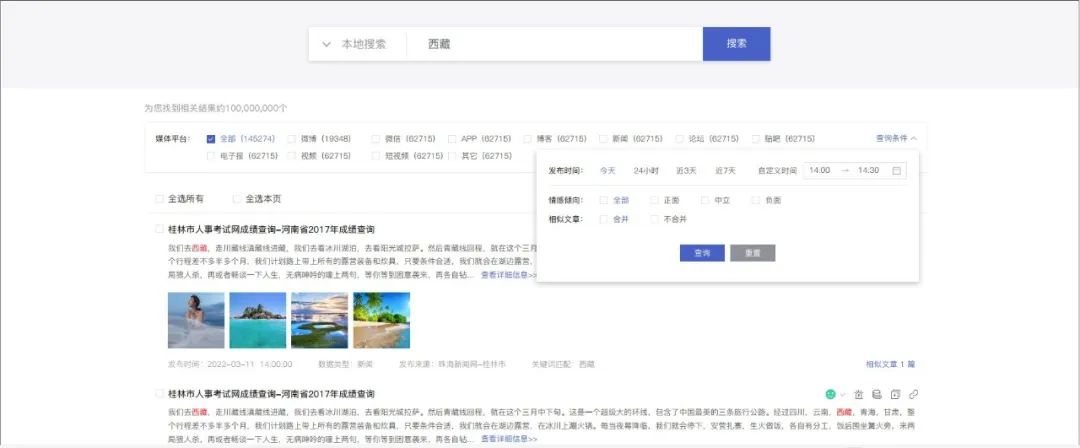
Task: Click the alert siren icon in second result
Action: coord(858,394)
